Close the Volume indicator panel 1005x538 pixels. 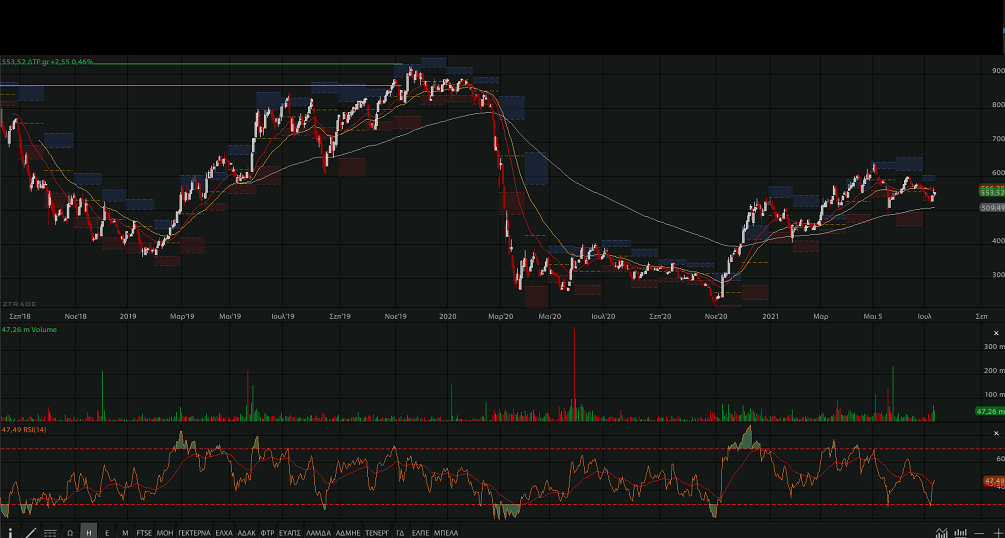pyautogui.click(x=996, y=332)
